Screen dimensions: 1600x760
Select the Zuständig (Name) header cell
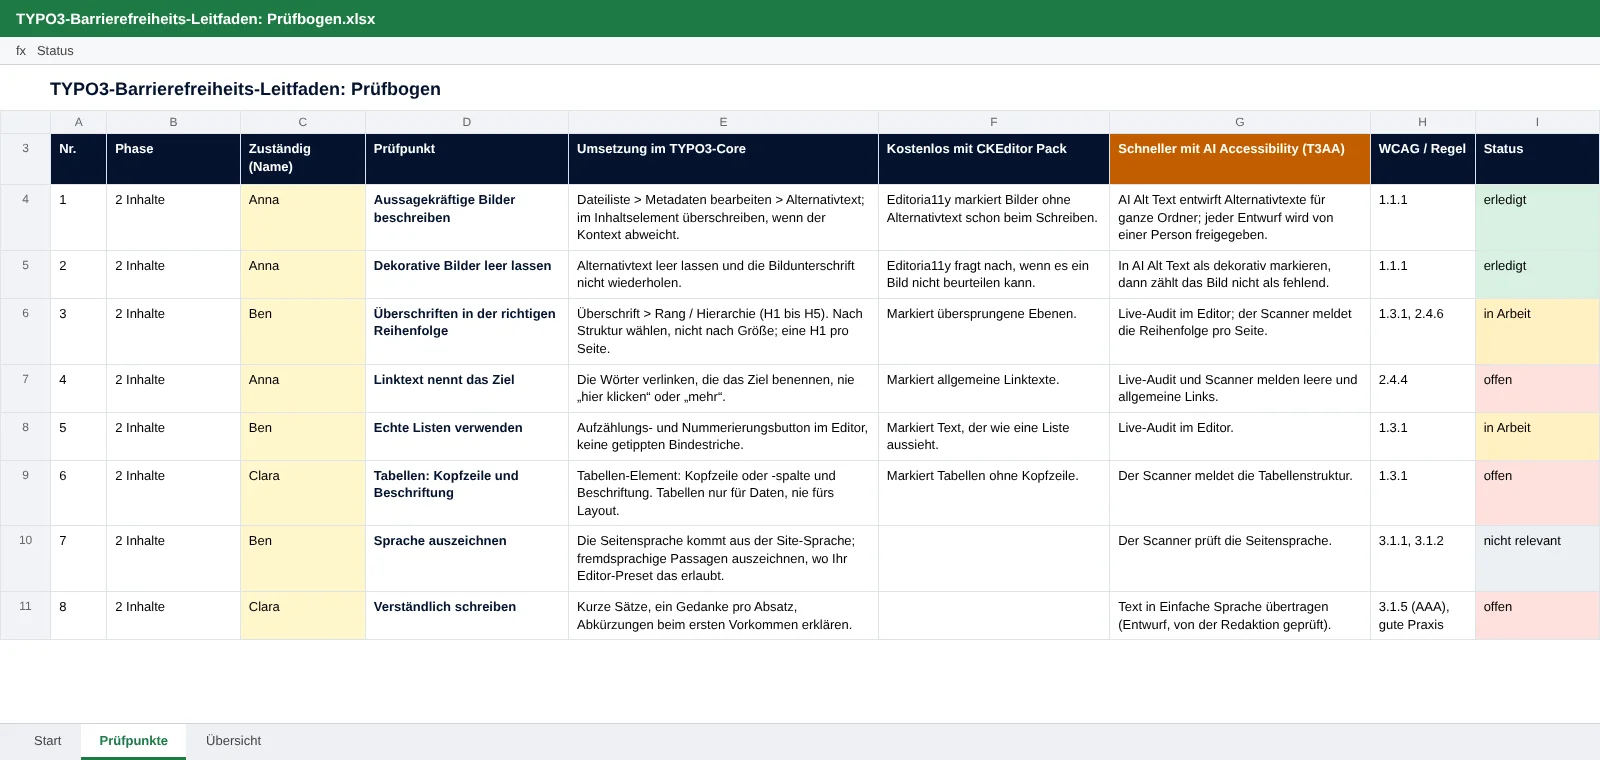point(303,159)
